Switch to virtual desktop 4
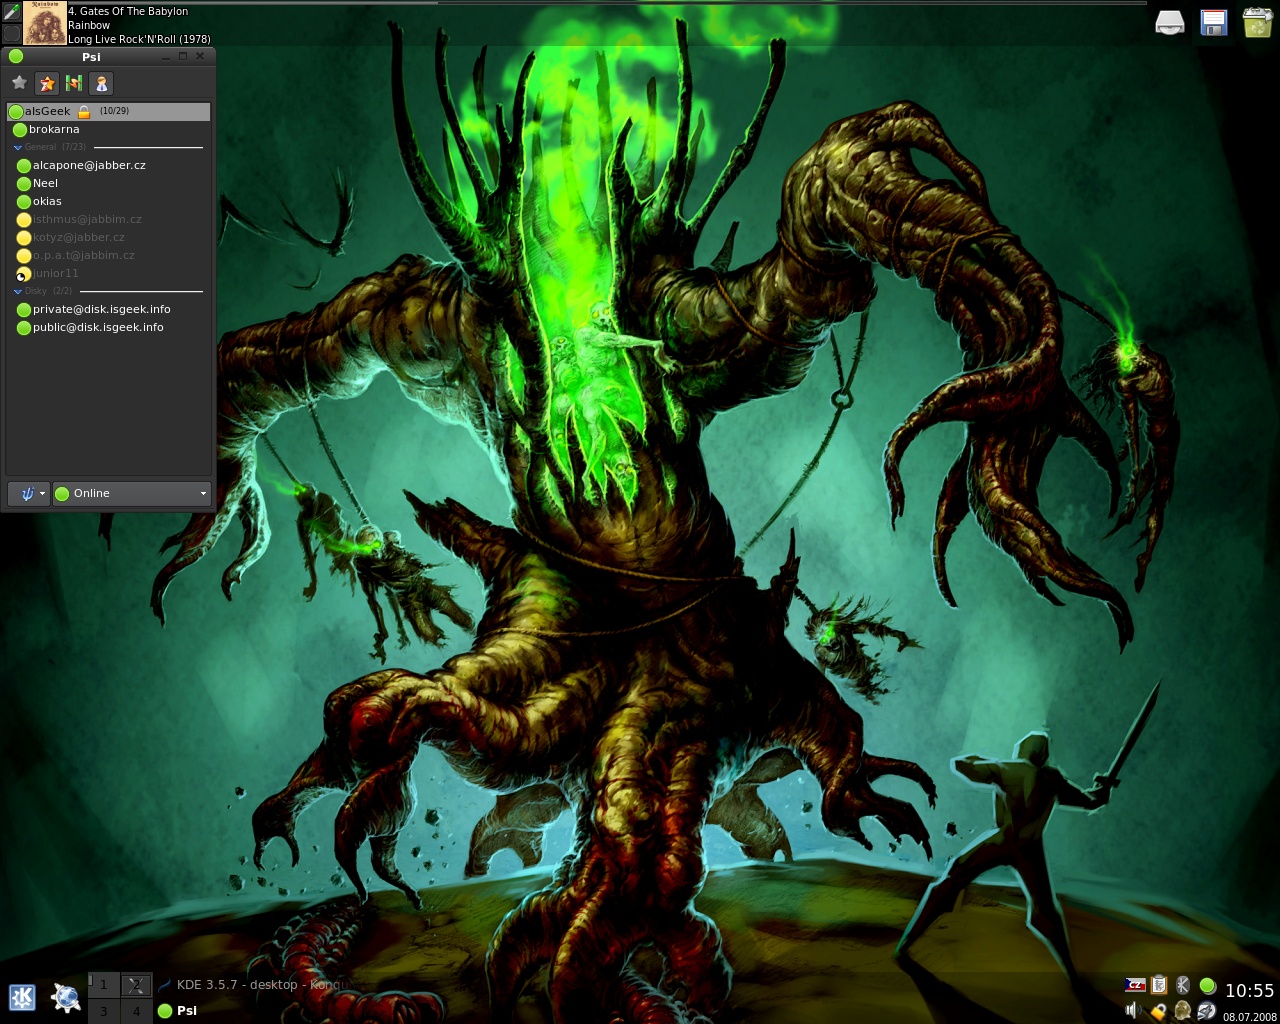 tap(137, 1011)
